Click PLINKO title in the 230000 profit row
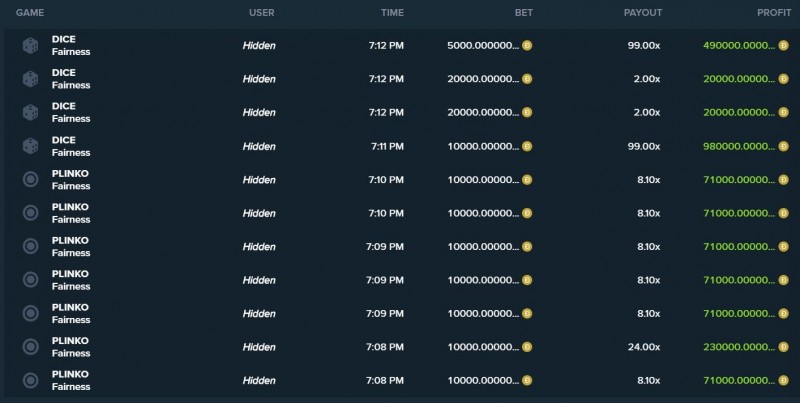This screenshot has width=800, height=403. point(70,341)
